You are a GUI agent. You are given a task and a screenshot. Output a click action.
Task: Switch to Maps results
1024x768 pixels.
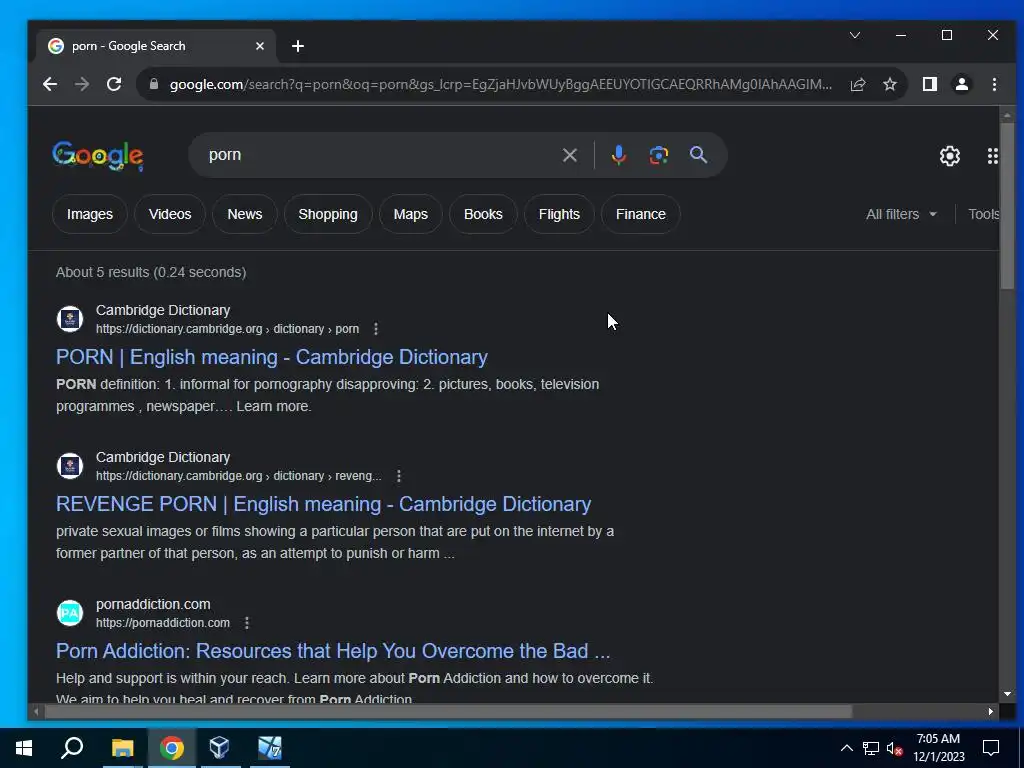(x=411, y=214)
